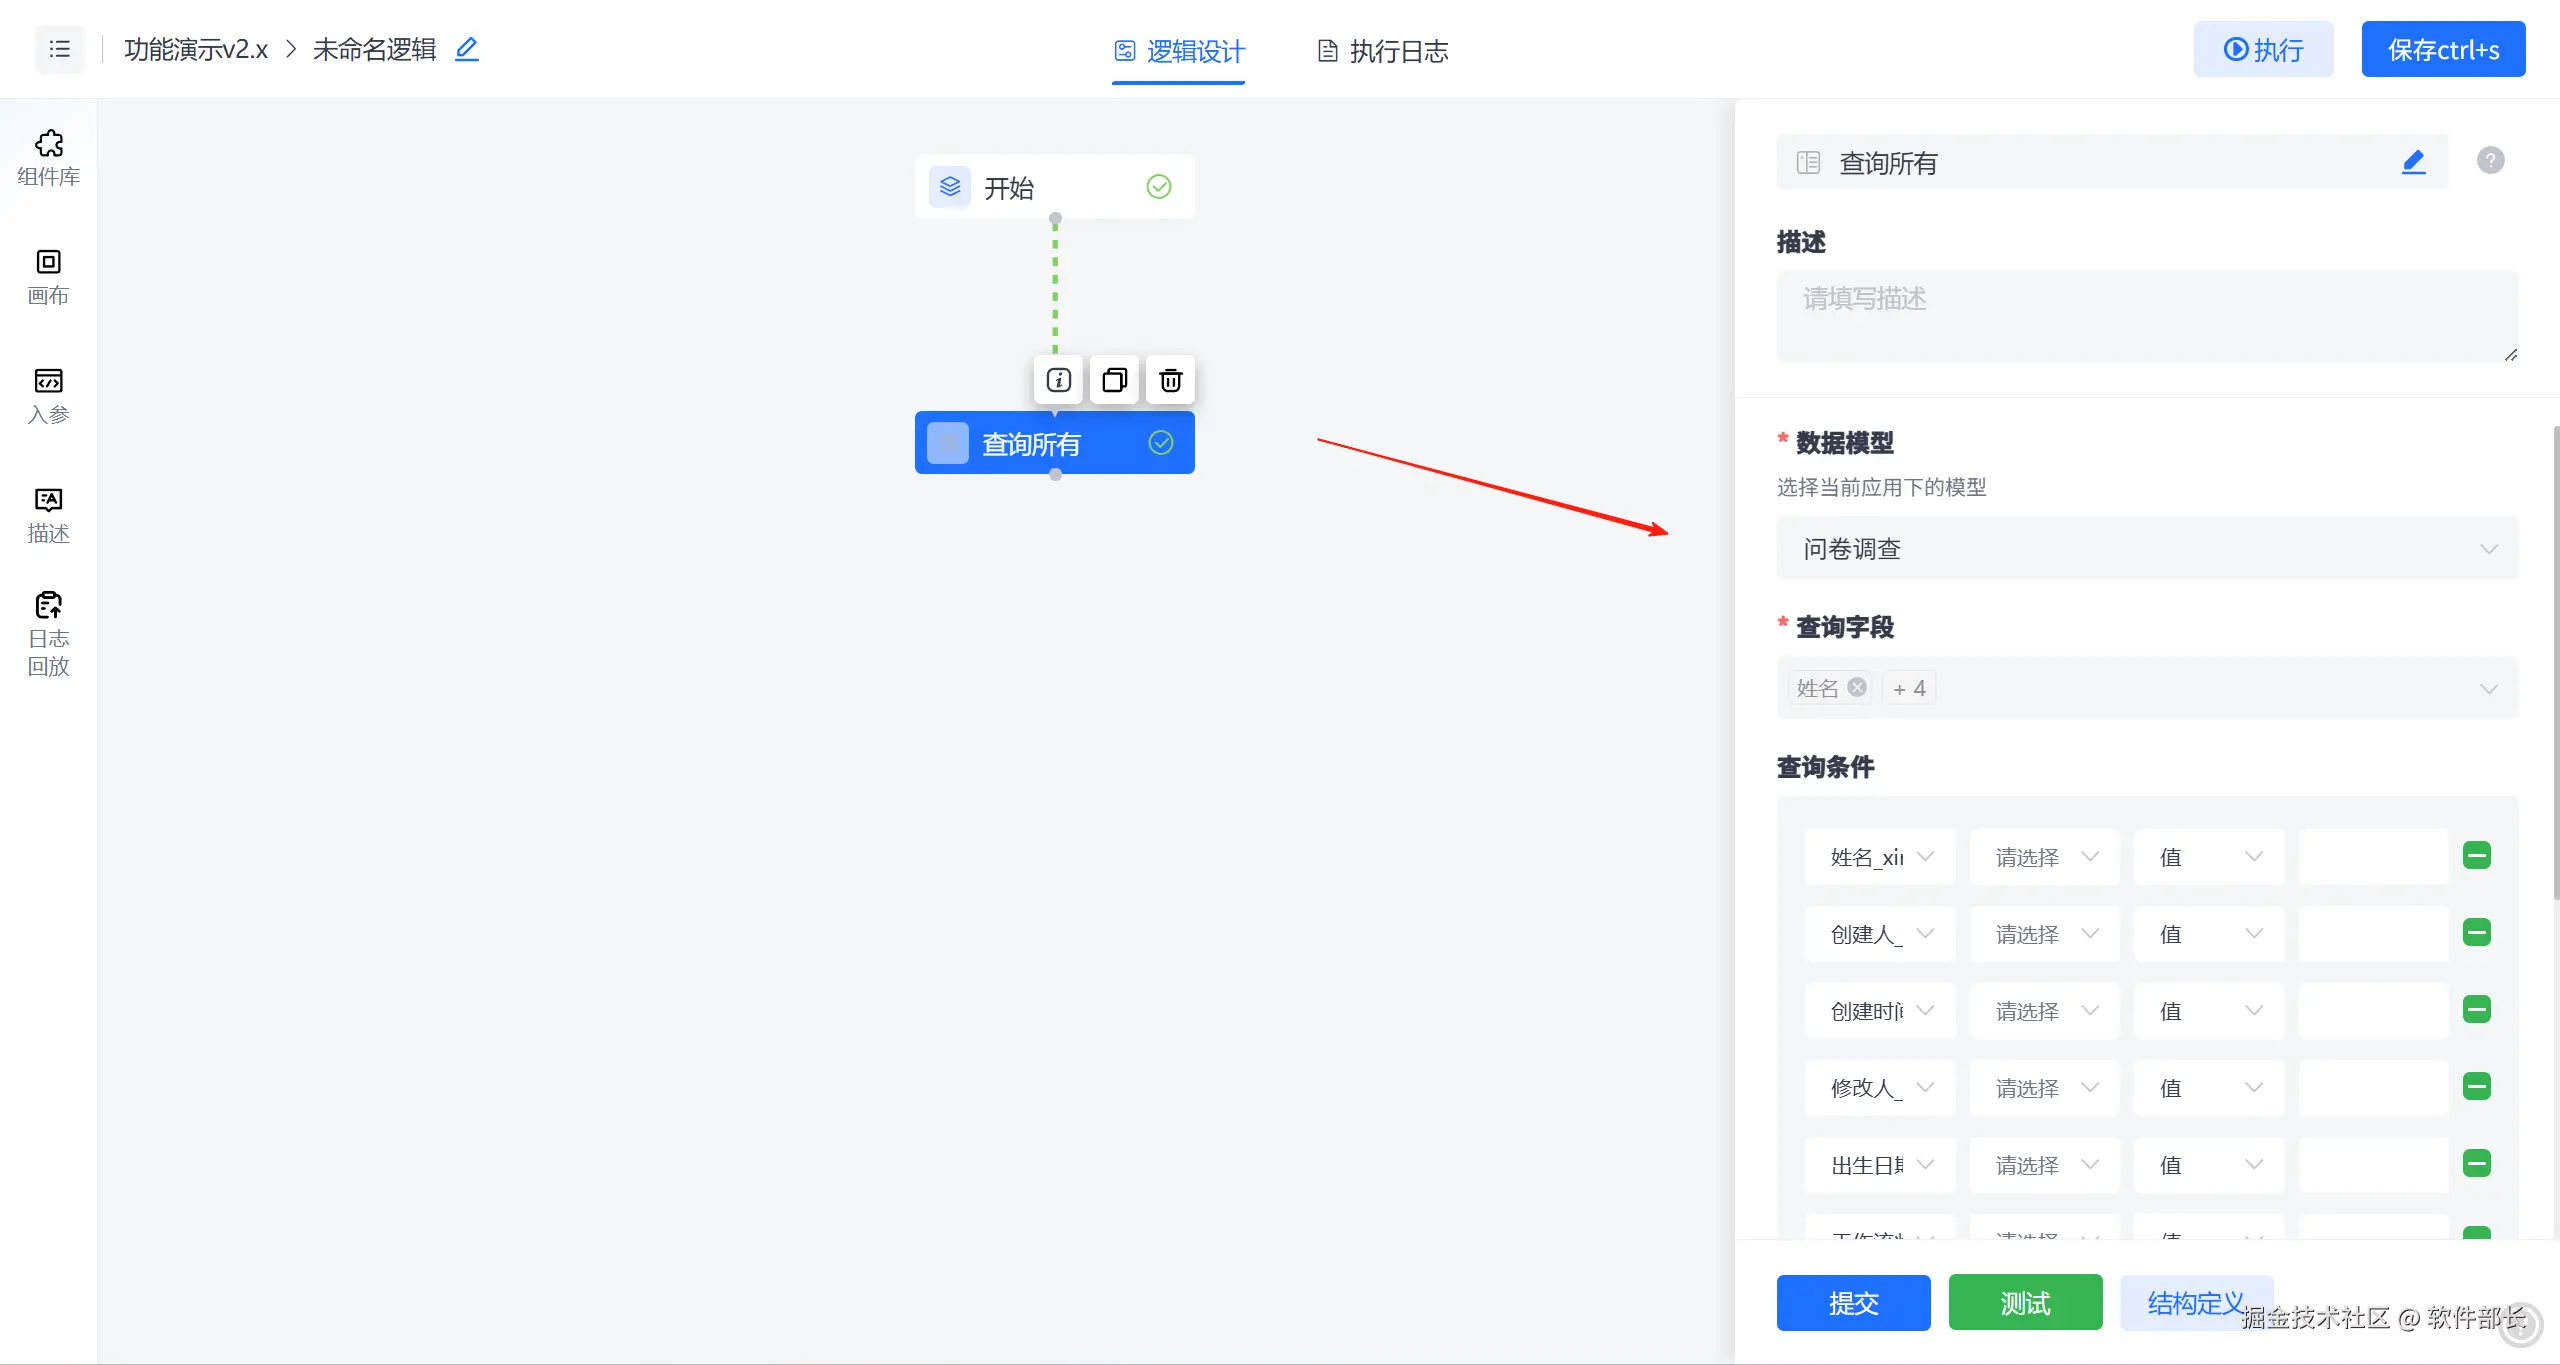Screen dimensions: 2560x1365
Task: Remove 姓名 tag from 查询字段
Action: [1857, 687]
